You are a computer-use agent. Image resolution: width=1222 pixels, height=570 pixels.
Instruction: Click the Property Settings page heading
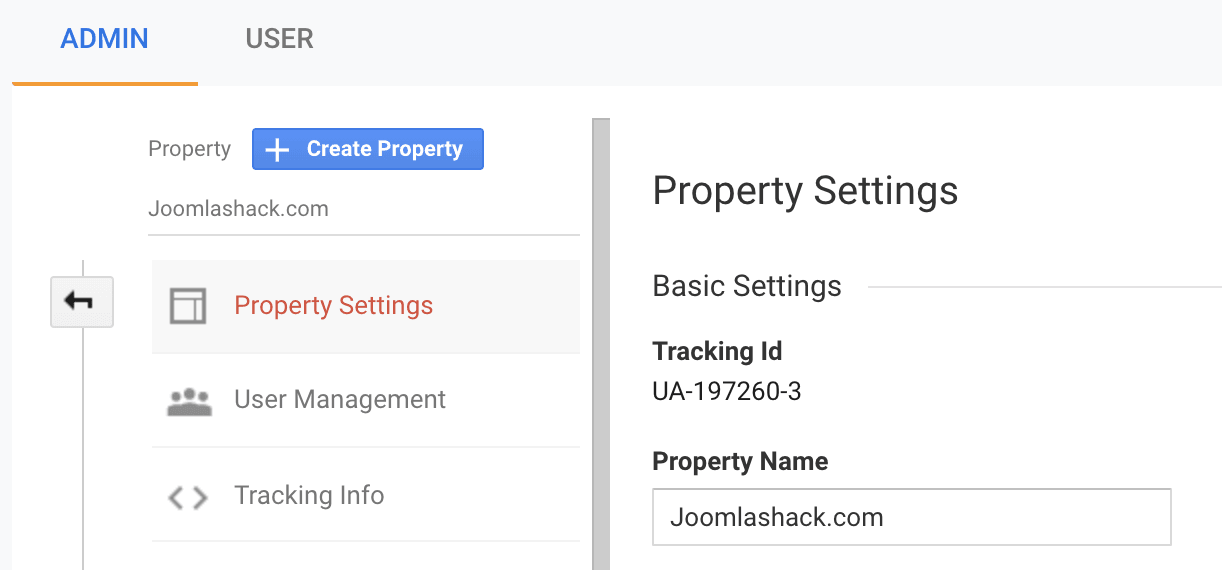pyautogui.click(x=805, y=191)
